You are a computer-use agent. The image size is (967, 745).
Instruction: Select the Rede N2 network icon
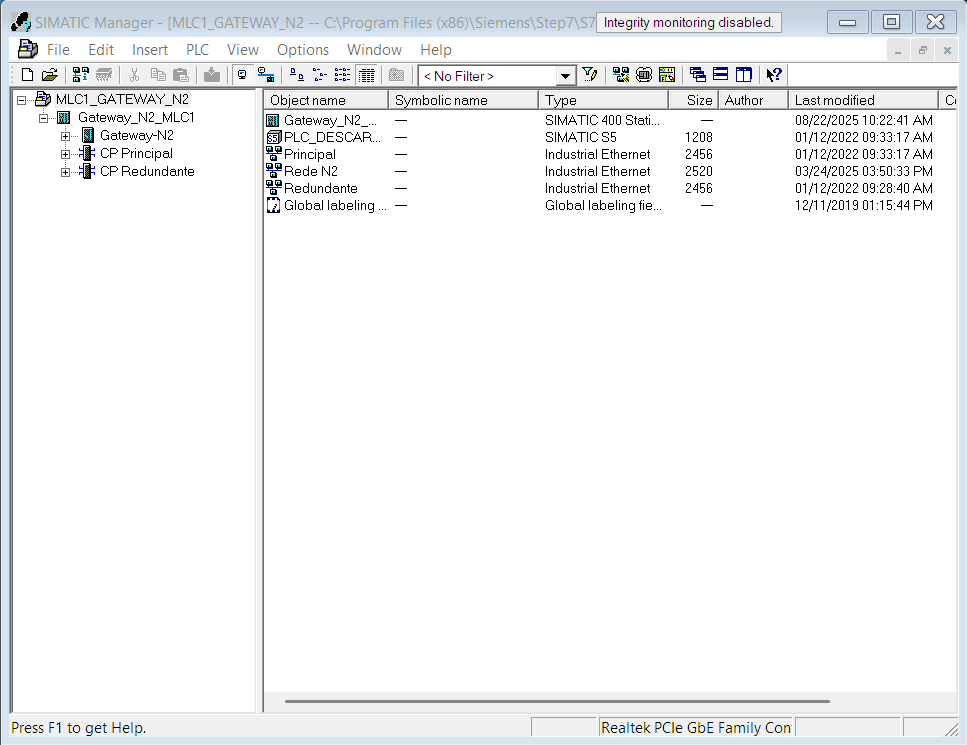pyautogui.click(x=273, y=171)
